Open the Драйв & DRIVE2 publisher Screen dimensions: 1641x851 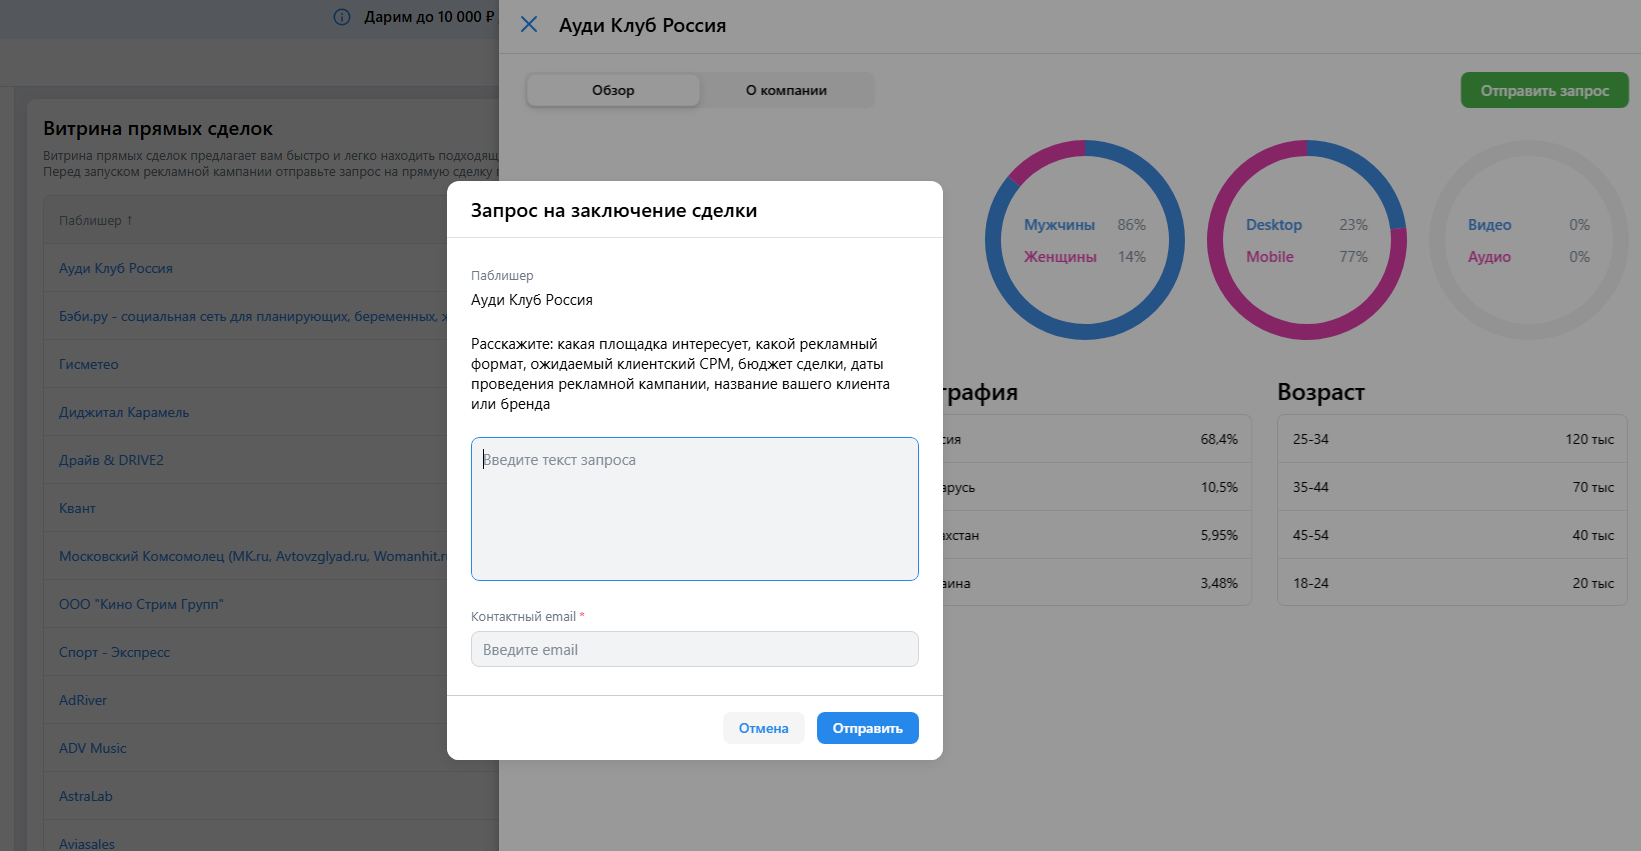pos(111,460)
